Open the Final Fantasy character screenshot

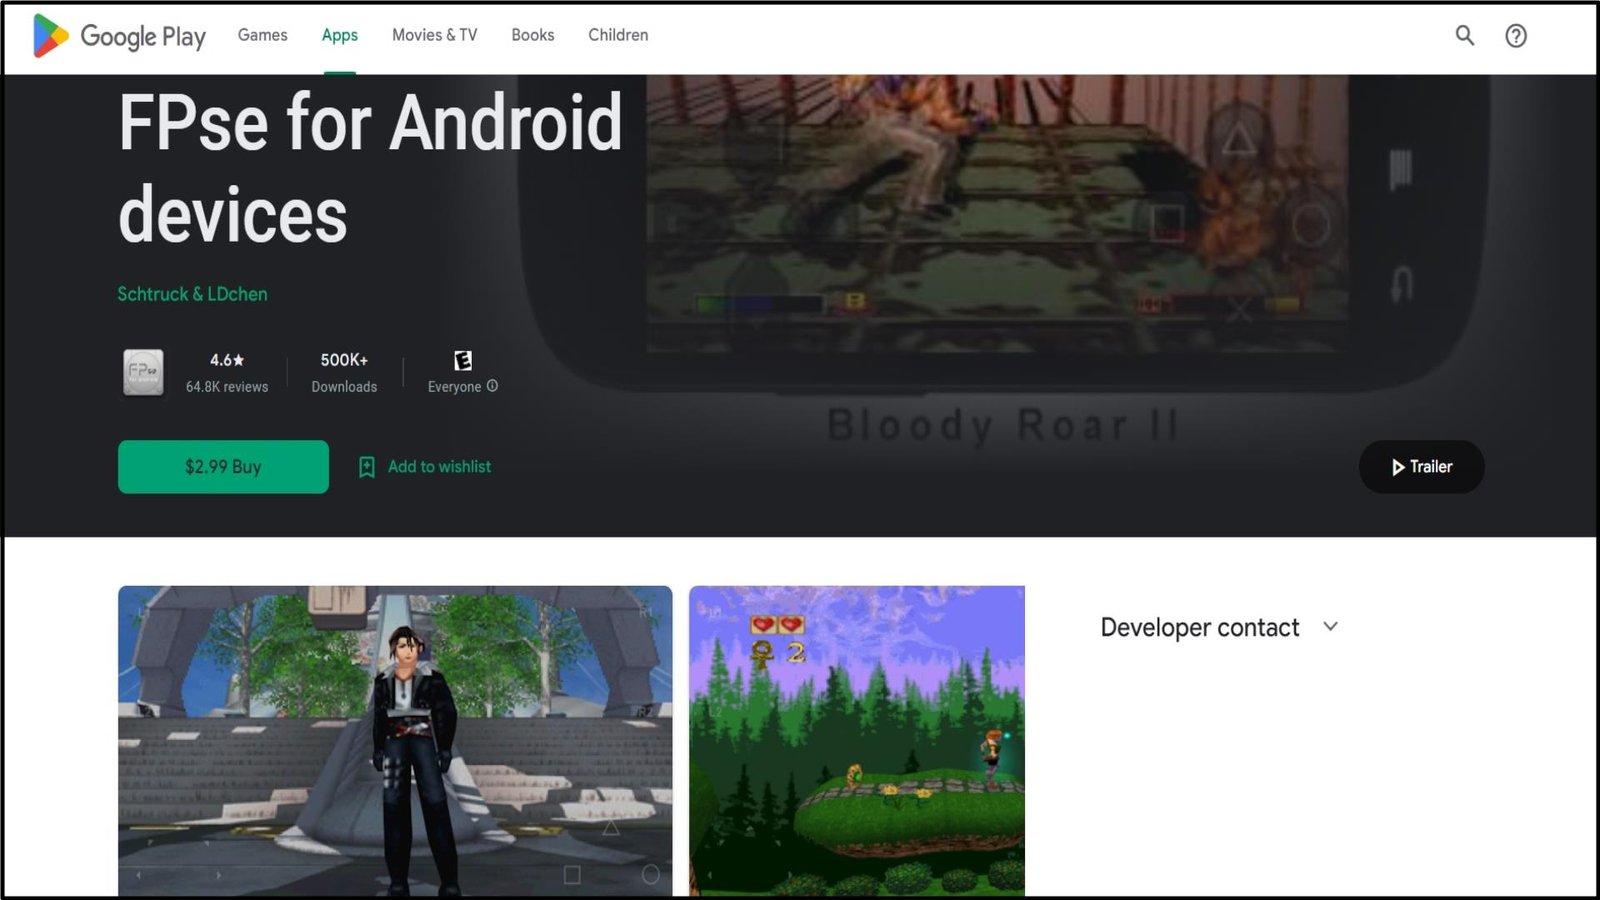click(x=395, y=740)
